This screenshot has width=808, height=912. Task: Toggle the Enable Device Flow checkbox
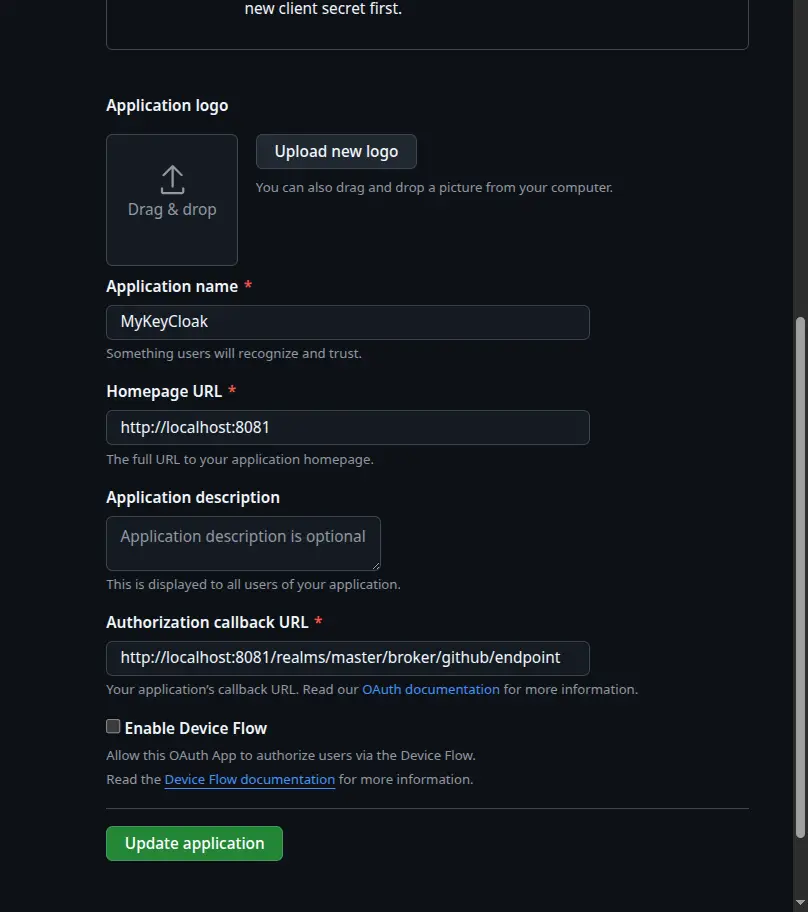(x=113, y=726)
